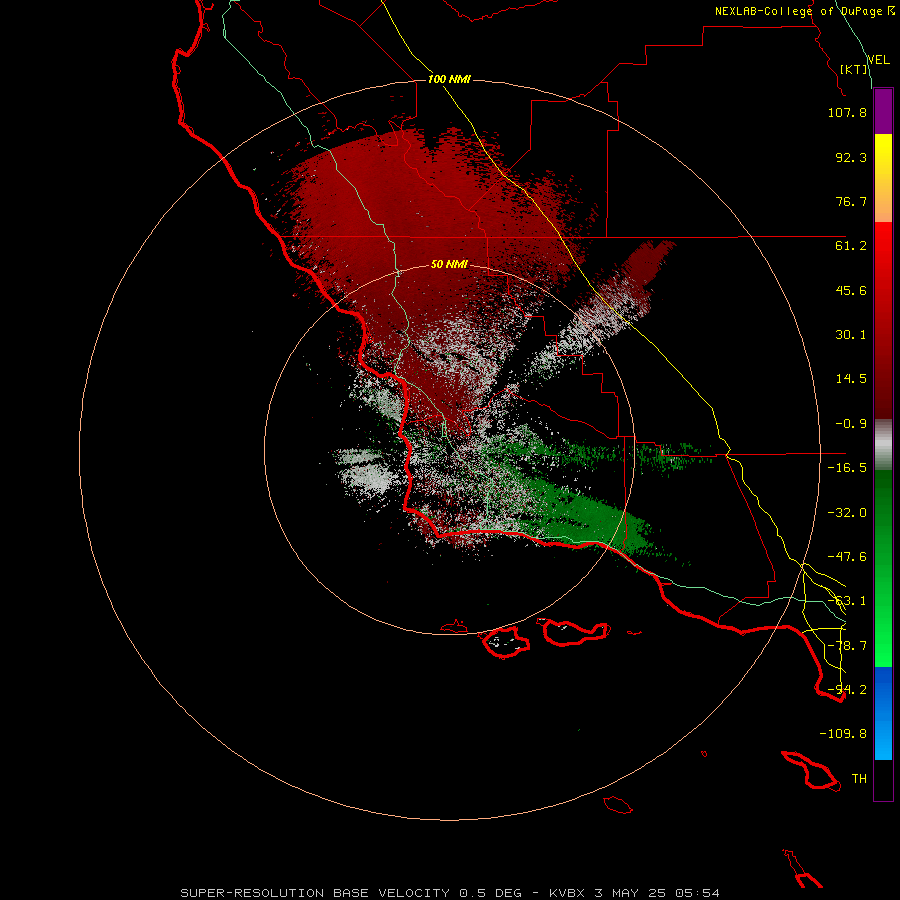Image resolution: width=900 pixels, height=900 pixels.
Task: Pick the purple segment of the color bar
Action: click(x=883, y=112)
